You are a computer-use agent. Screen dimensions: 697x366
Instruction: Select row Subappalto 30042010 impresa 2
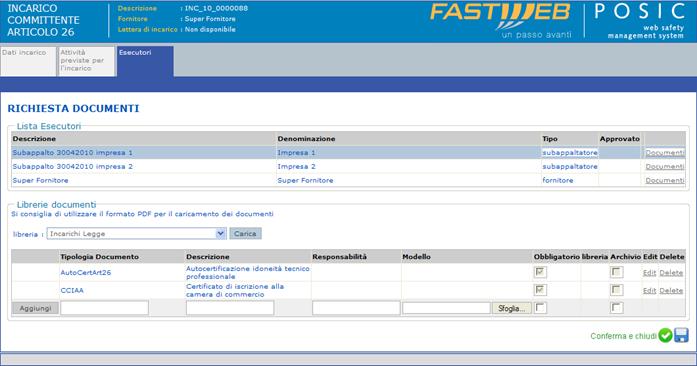348,166
